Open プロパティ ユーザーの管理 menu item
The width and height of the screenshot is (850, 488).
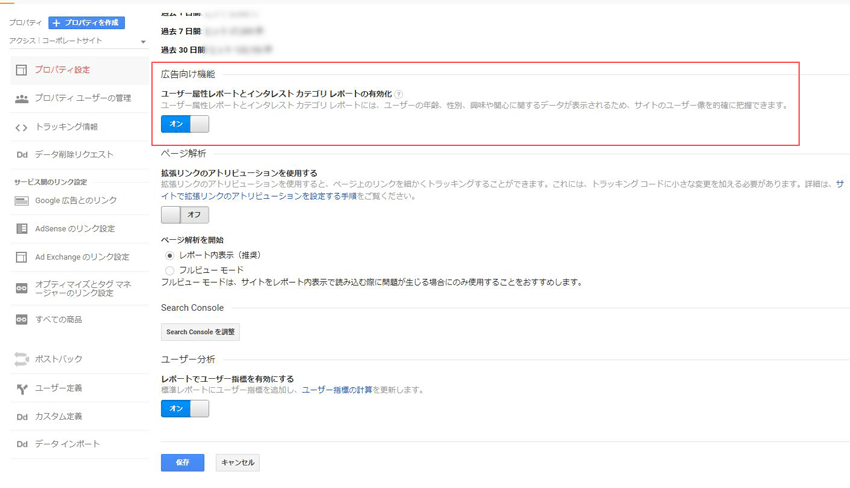click(x=79, y=98)
